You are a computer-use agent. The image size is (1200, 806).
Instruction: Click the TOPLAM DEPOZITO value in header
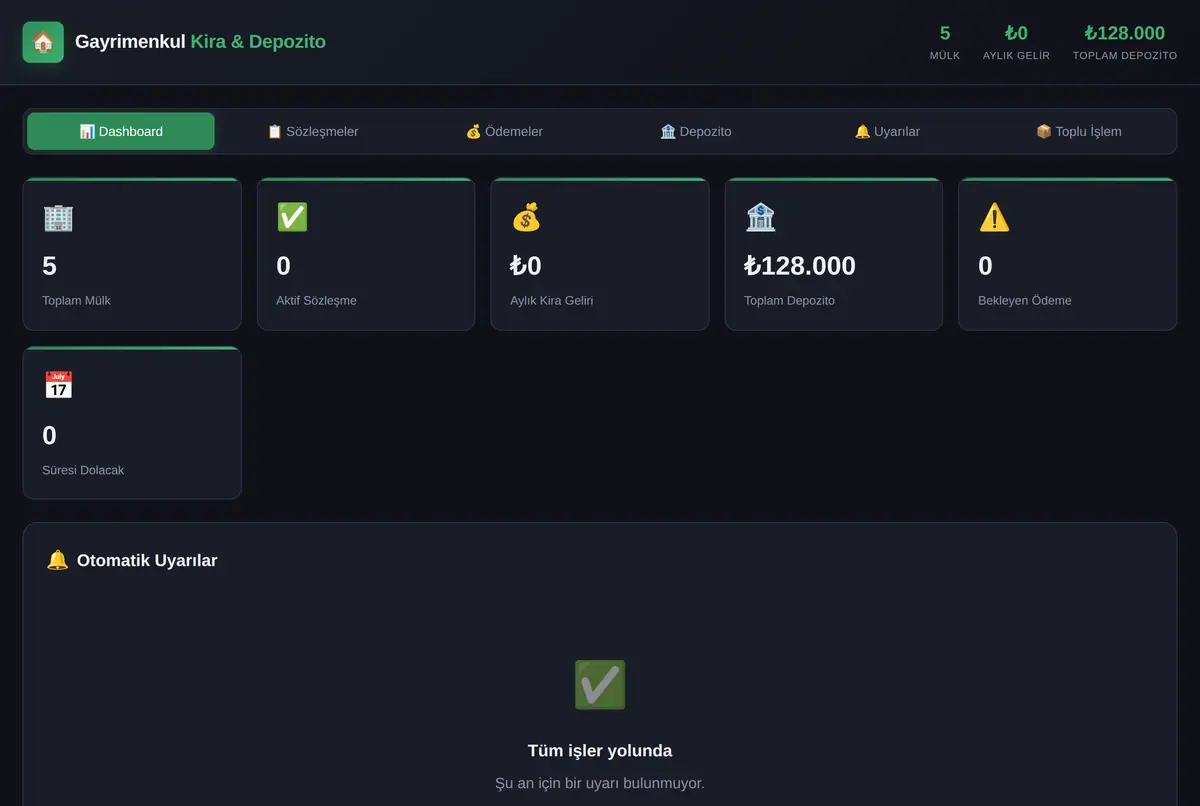coord(1125,33)
